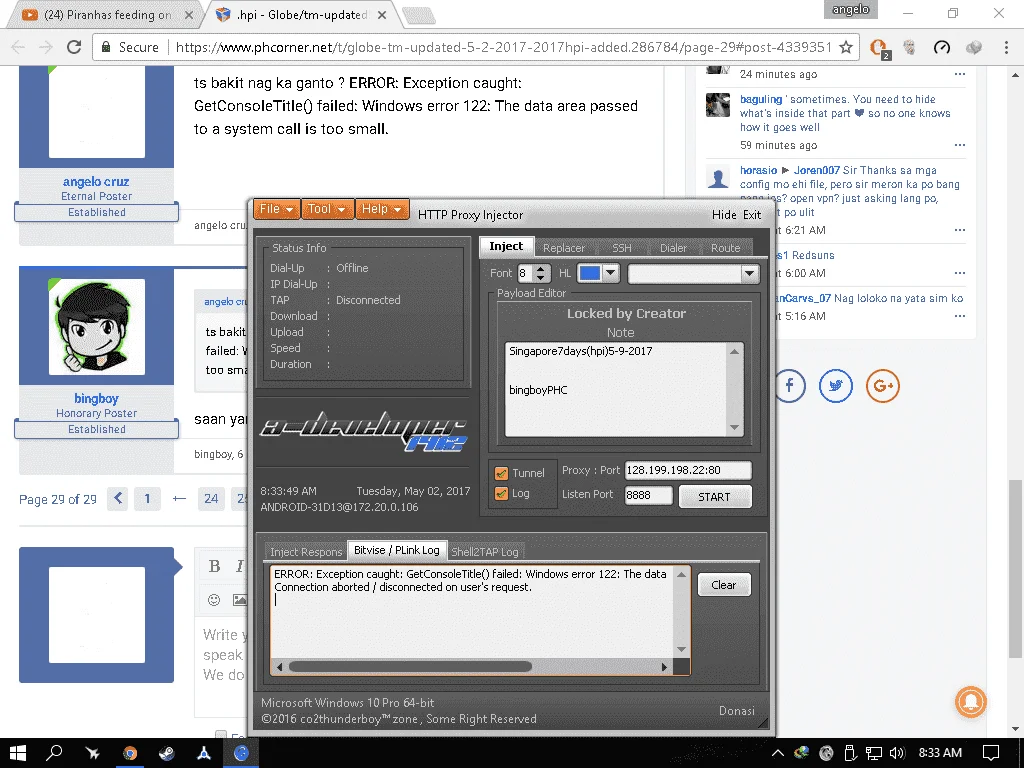
Task: Open bingboy profile link
Action: pos(96,398)
